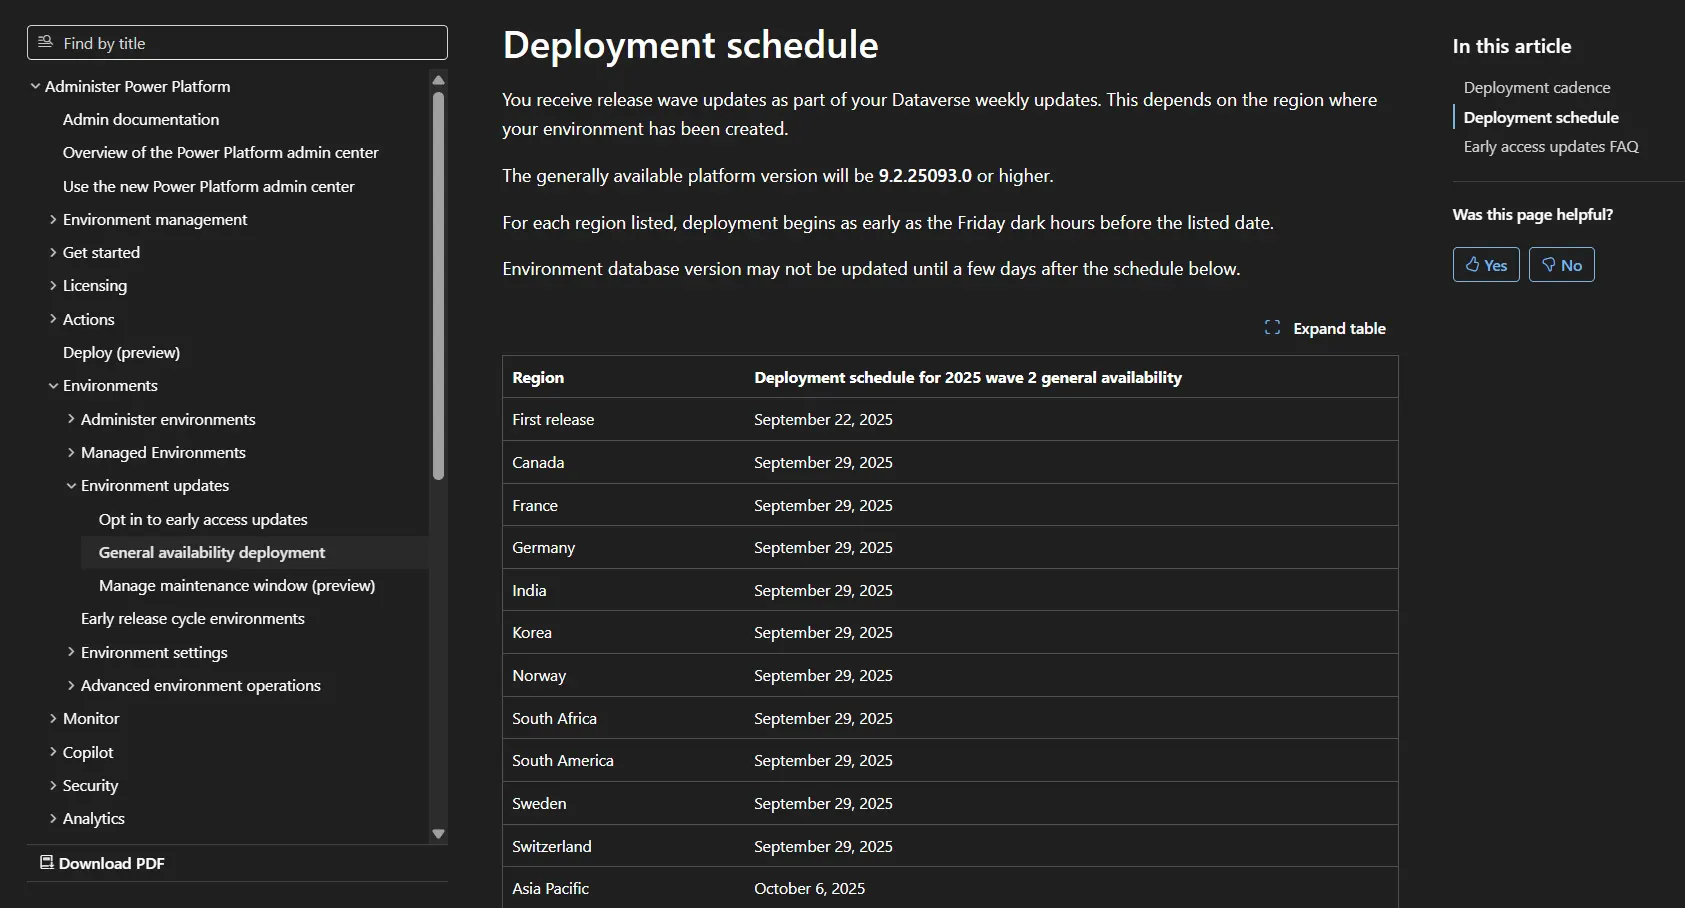
Task: Expand the Licensing tree node
Action: (53, 286)
